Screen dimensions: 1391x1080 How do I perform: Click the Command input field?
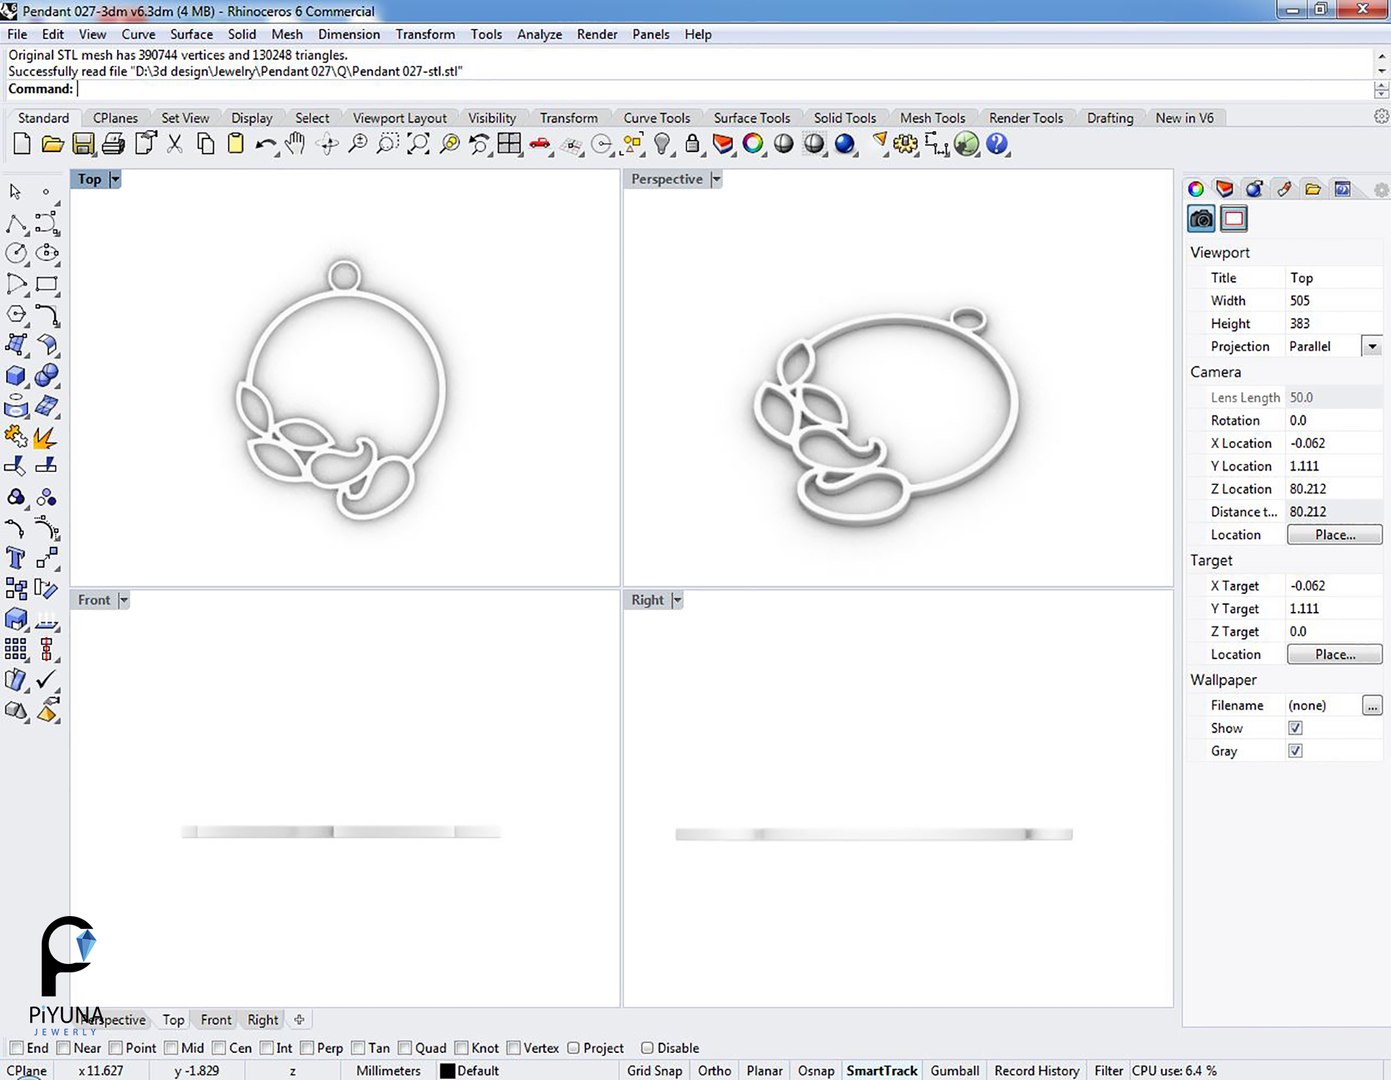click(724, 89)
